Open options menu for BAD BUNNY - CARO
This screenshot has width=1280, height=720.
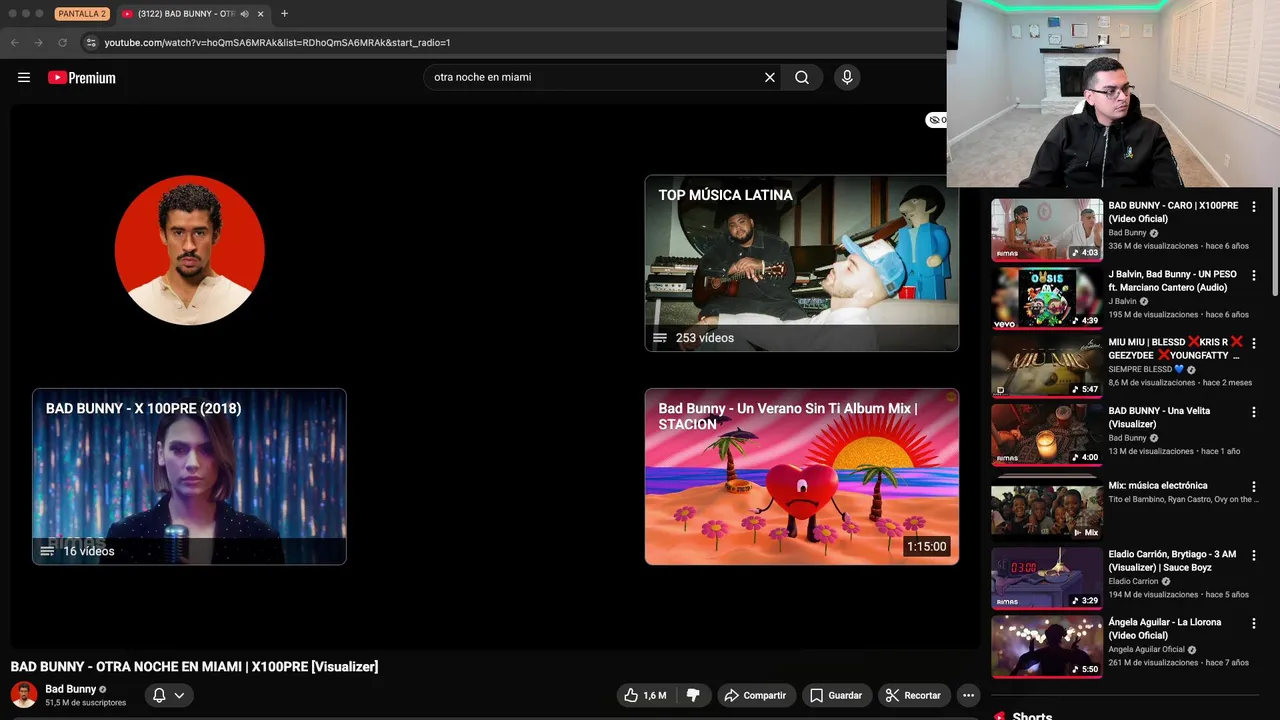pos(1253,207)
